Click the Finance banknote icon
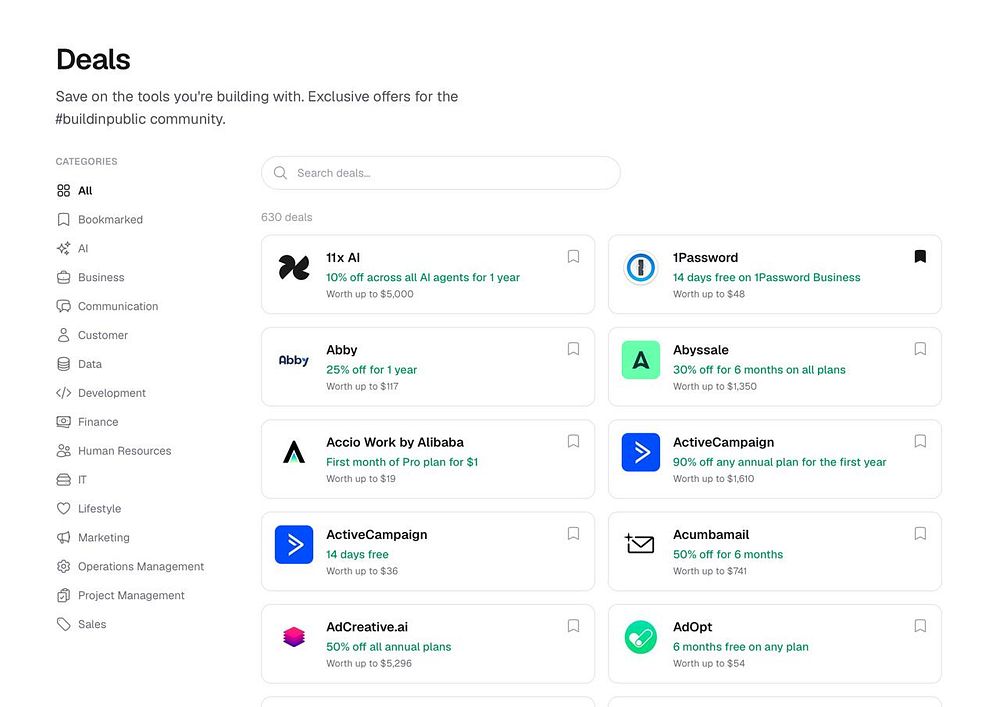 pos(63,421)
